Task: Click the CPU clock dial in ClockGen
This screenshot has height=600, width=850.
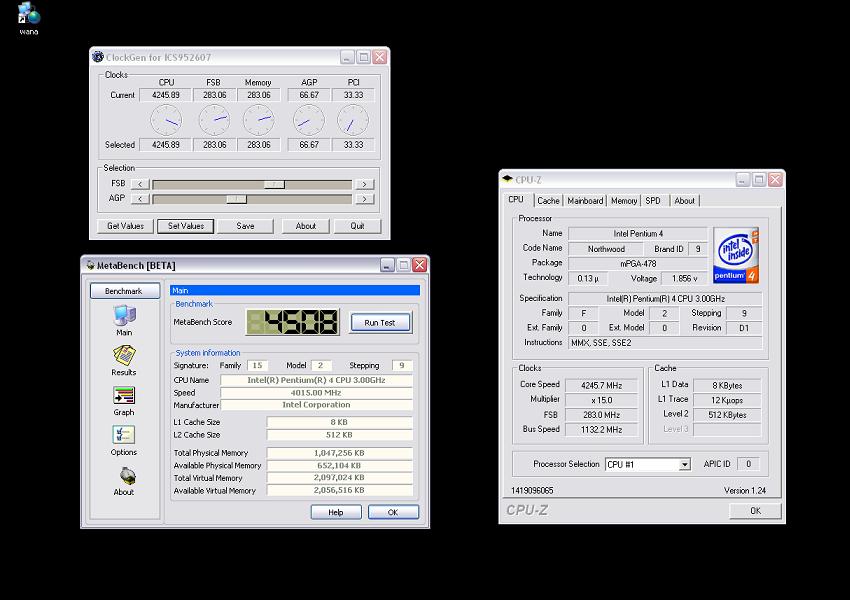Action: [166, 120]
